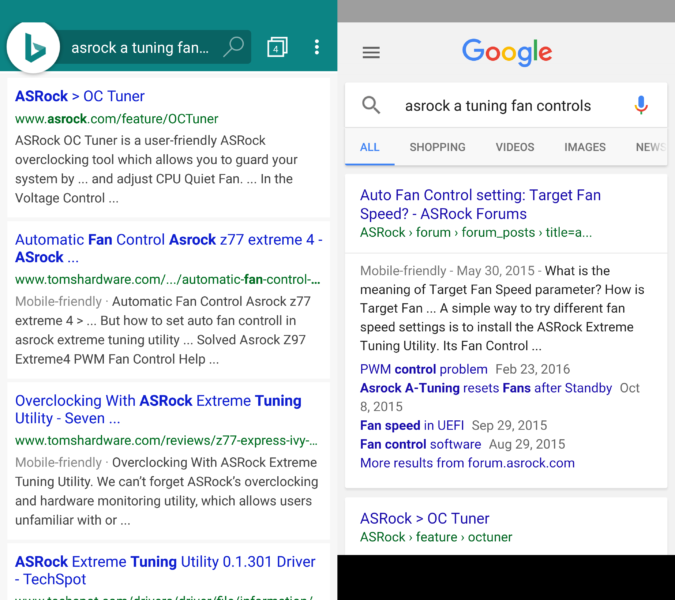Open ASRock feature octuner breadcrumb
Screen dimensions: 675x600
click(x=436, y=537)
